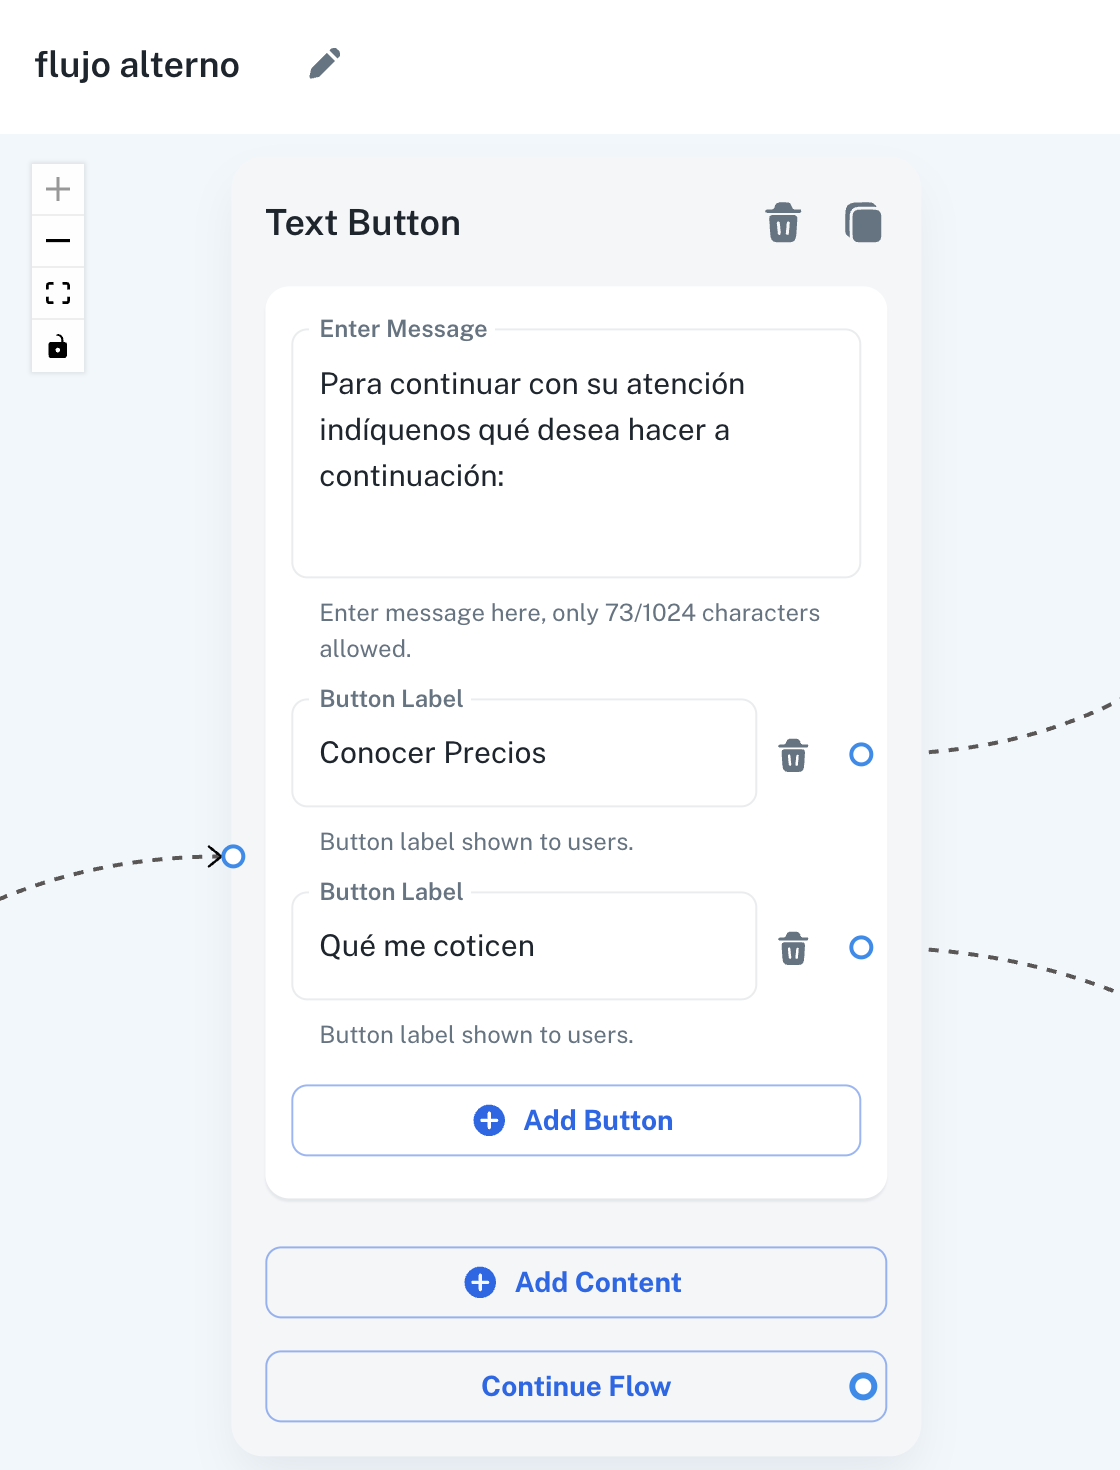Click the Continue Flow output connector
The image size is (1120, 1470).
[863, 1386]
